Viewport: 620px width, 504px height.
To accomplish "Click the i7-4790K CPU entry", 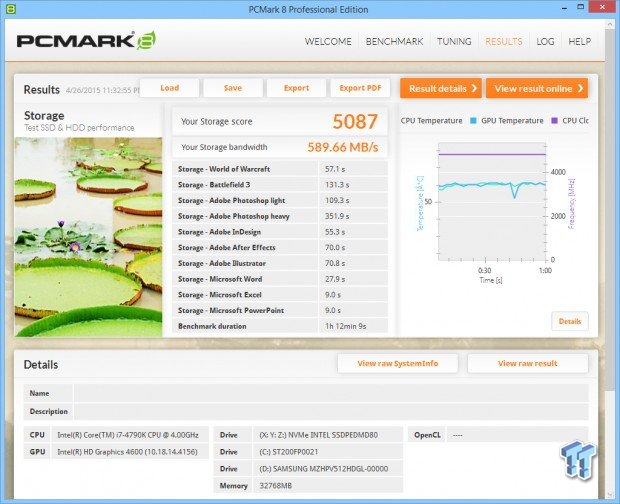I will tap(128, 435).
